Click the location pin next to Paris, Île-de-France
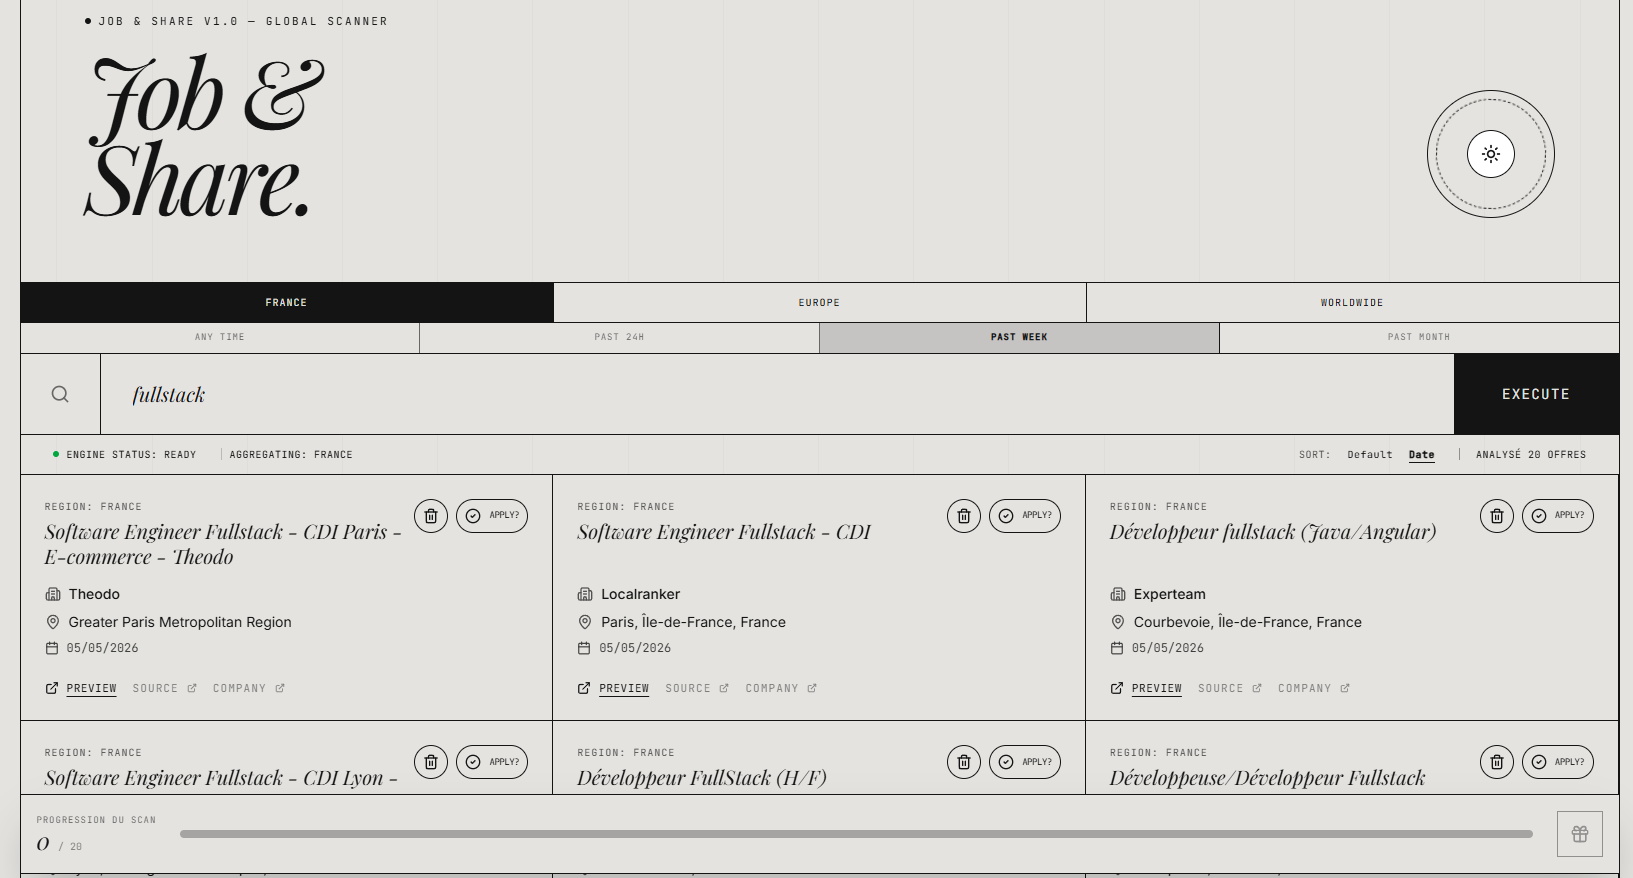 pos(585,622)
